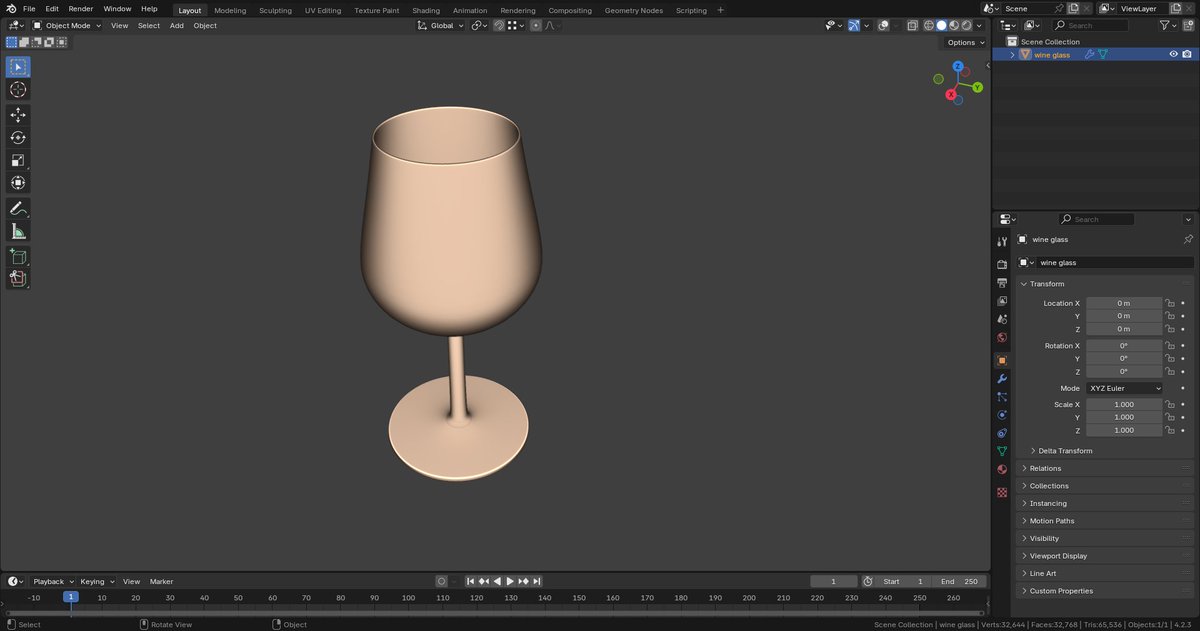Toggle Location X lock
1200x631 pixels.
[x=1169, y=303]
